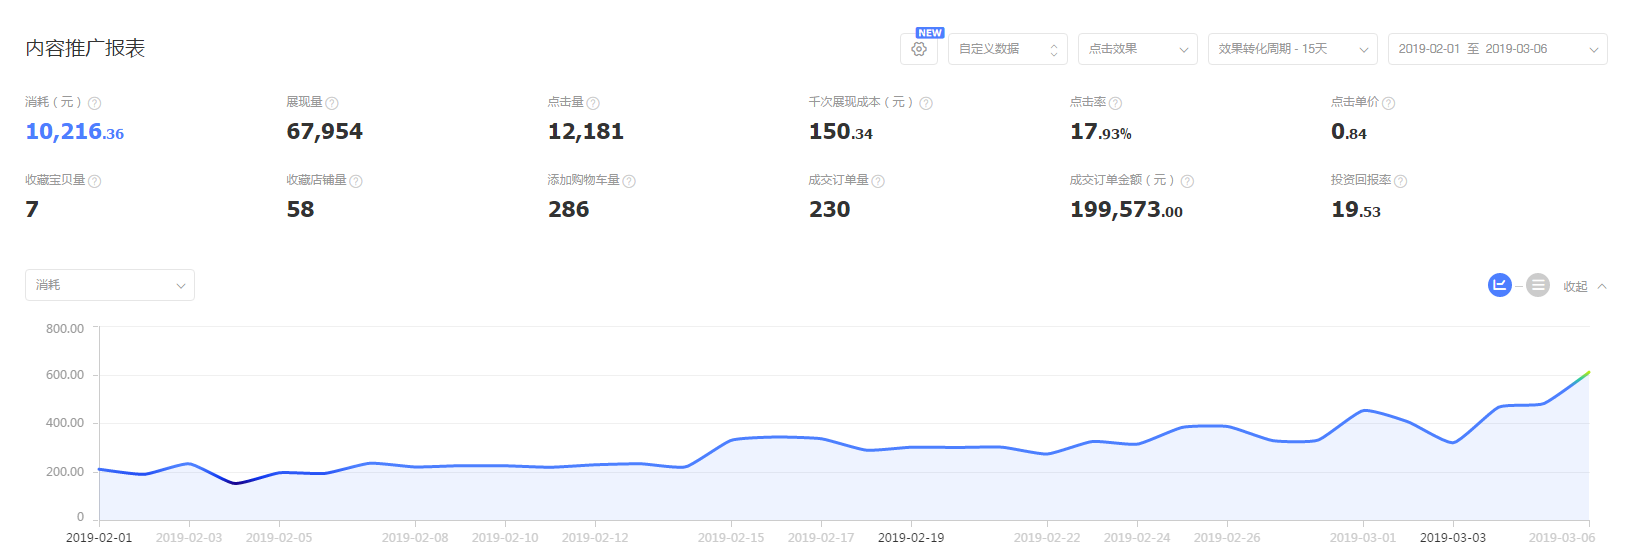The width and height of the screenshot is (1626, 553).
Task: Open the custom settings gear icon
Action: point(918,49)
